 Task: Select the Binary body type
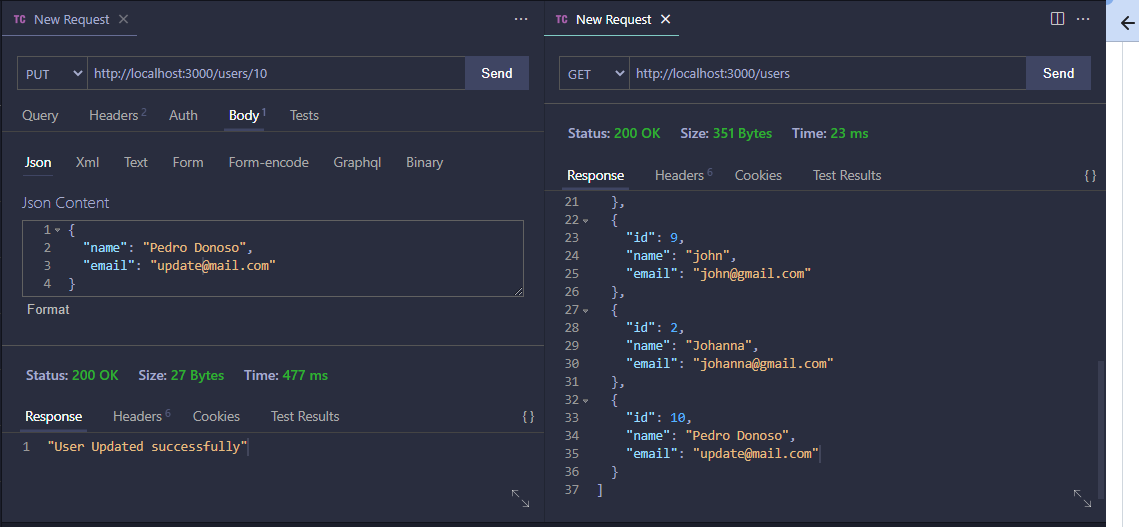[x=424, y=163]
